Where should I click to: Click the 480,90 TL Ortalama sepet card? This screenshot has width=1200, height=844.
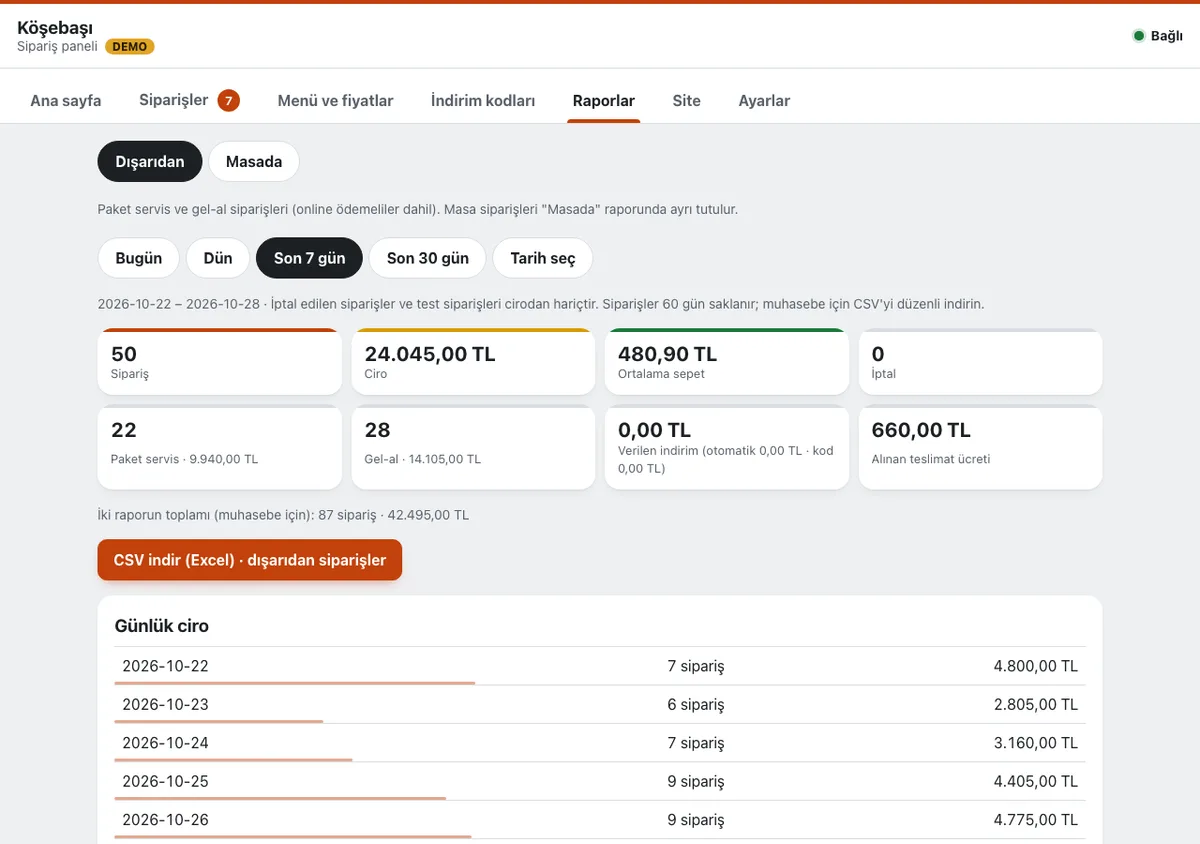click(x=727, y=362)
